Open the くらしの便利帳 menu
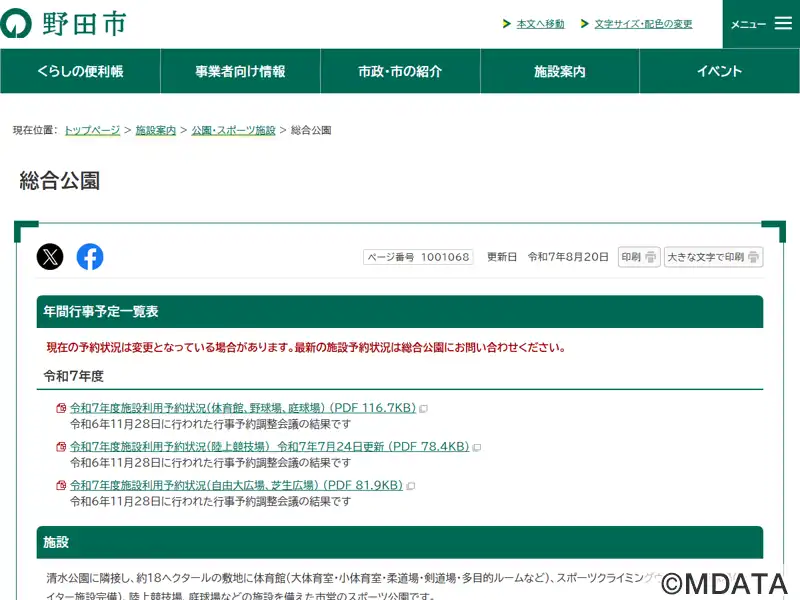This screenshot has width=800, height=600. [x=80, y=71]
